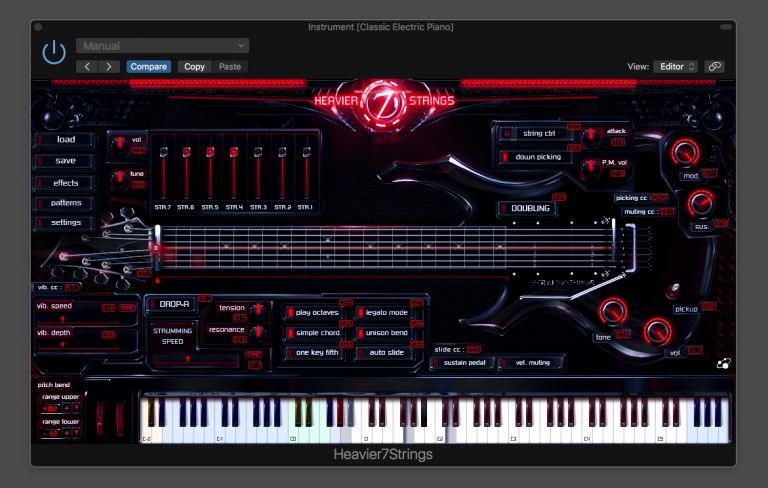Image resolution: width=768 pixels, height=488 pixels.
Task: Open the patterns page
Action: 65,203
